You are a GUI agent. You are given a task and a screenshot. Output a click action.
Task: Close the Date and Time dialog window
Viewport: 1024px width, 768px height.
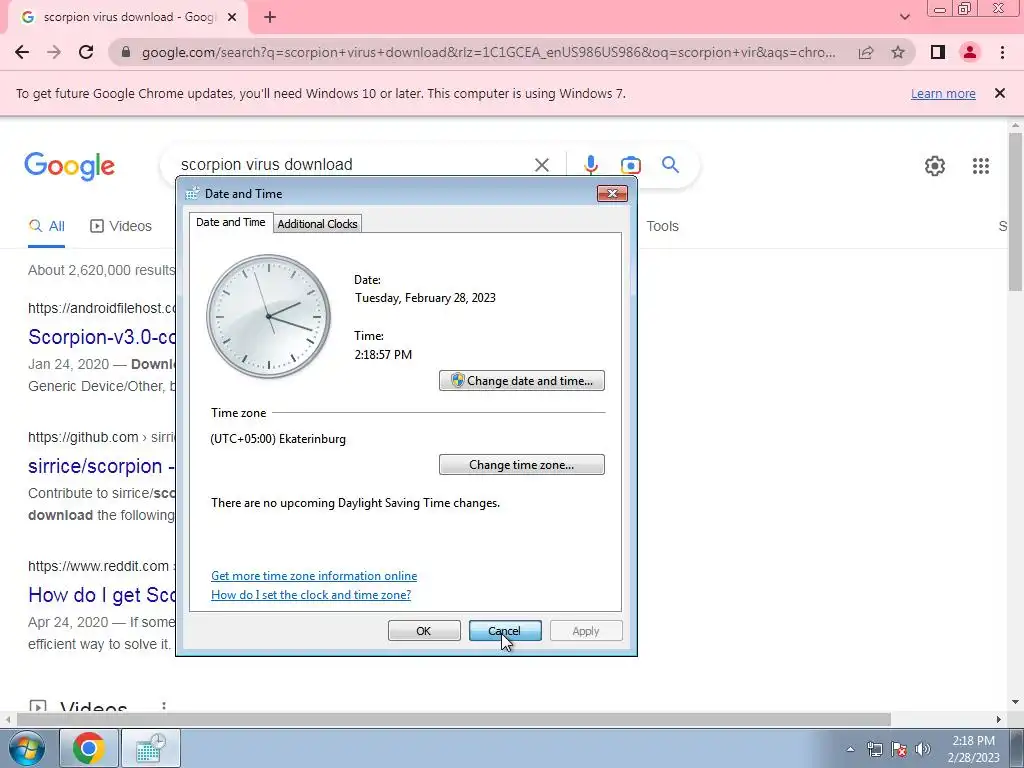[612, 193]
